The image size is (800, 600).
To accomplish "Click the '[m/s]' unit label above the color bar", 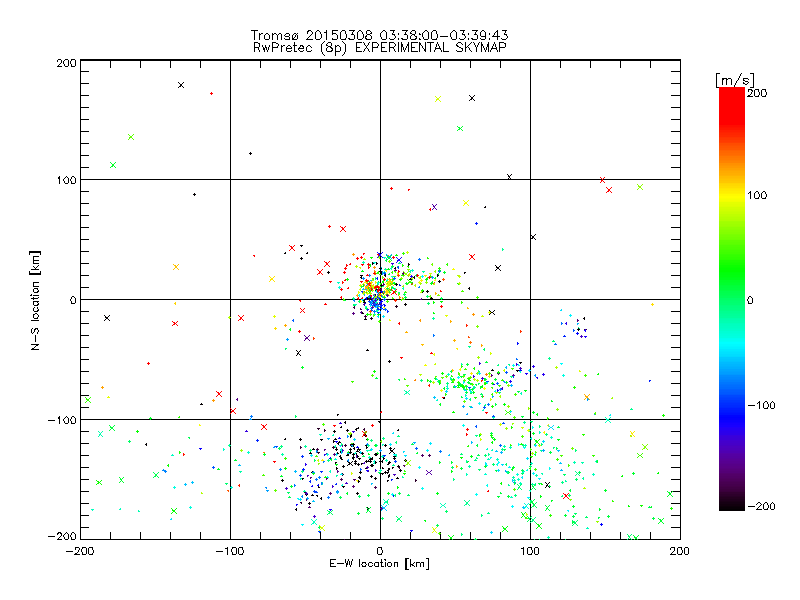I will pos(734,80).
